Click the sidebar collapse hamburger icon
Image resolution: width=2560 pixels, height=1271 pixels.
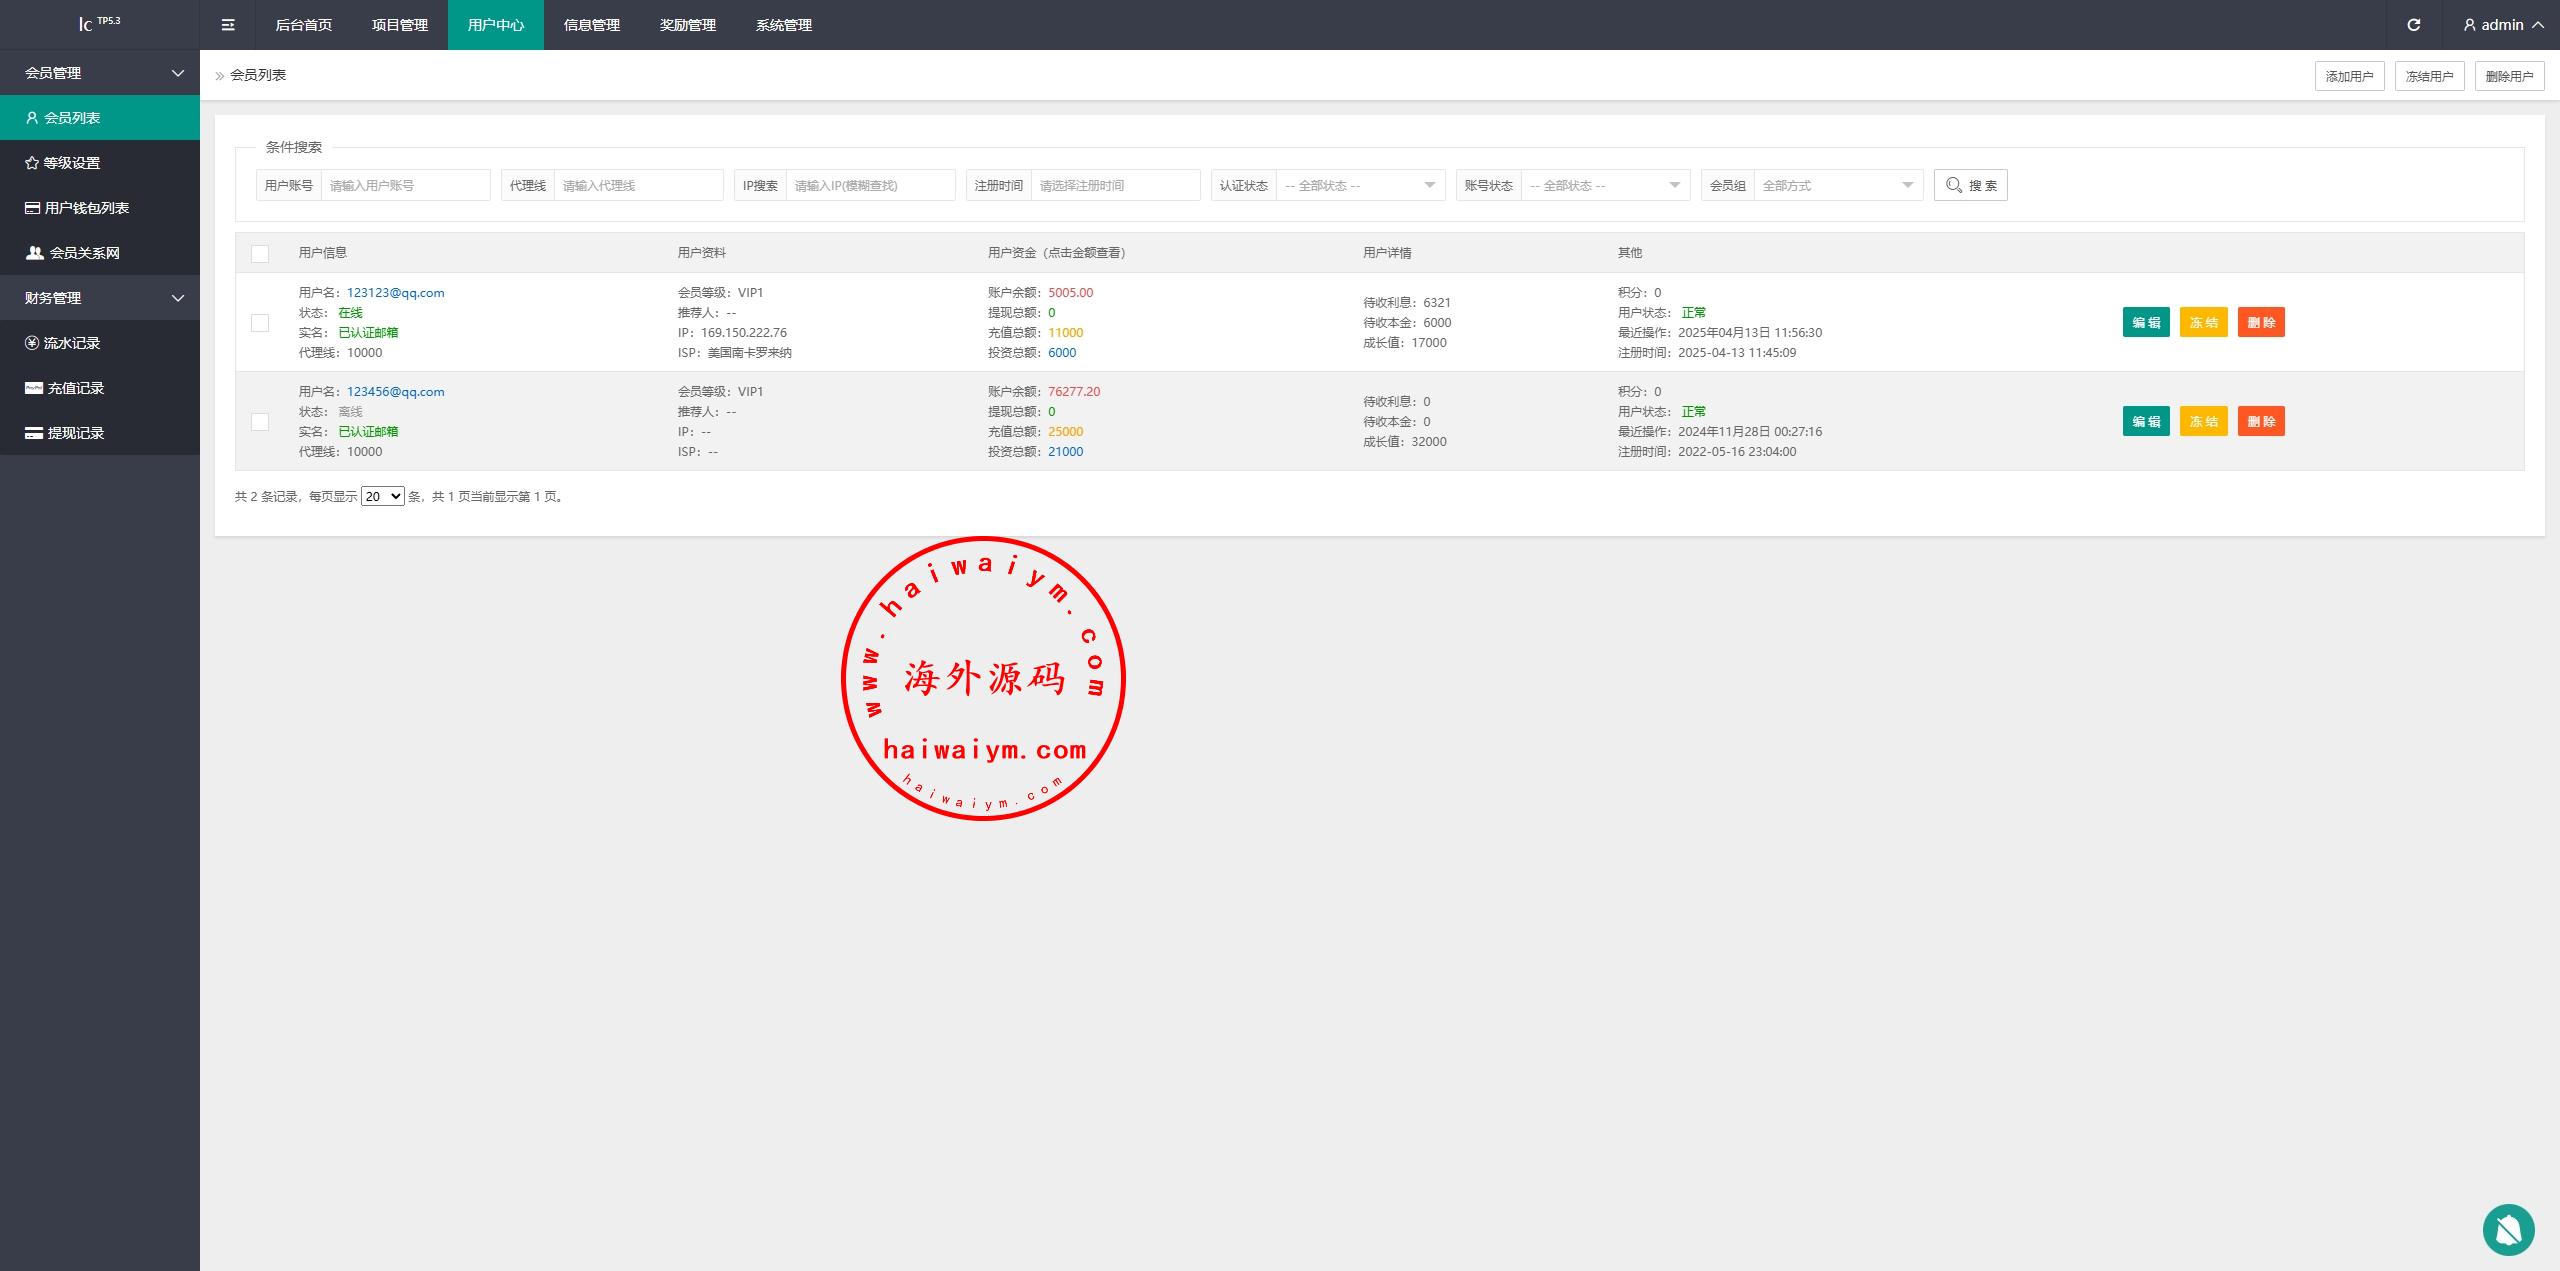[x=228, y=25]
